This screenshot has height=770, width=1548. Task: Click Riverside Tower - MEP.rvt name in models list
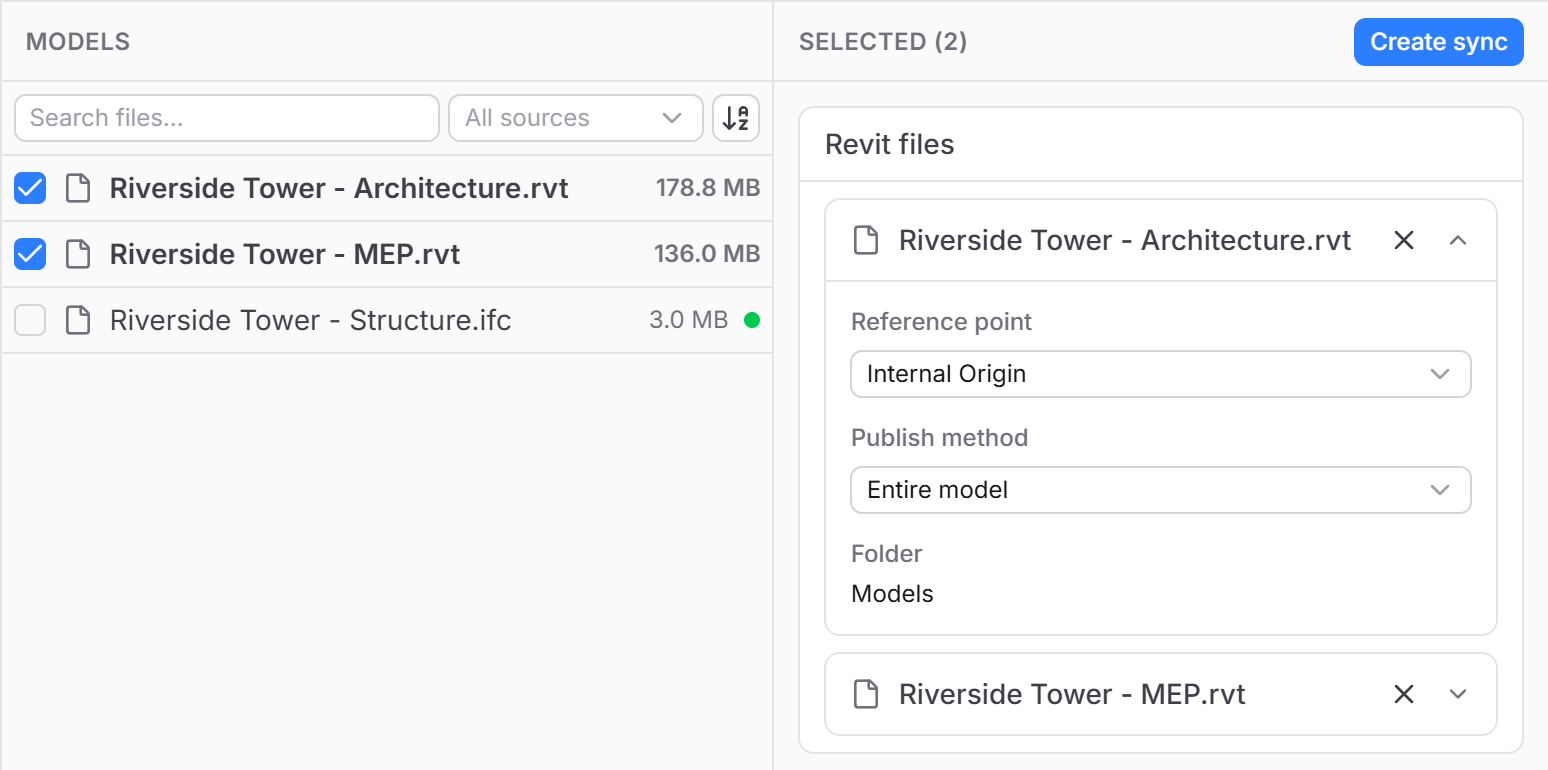tap(285, 254)
